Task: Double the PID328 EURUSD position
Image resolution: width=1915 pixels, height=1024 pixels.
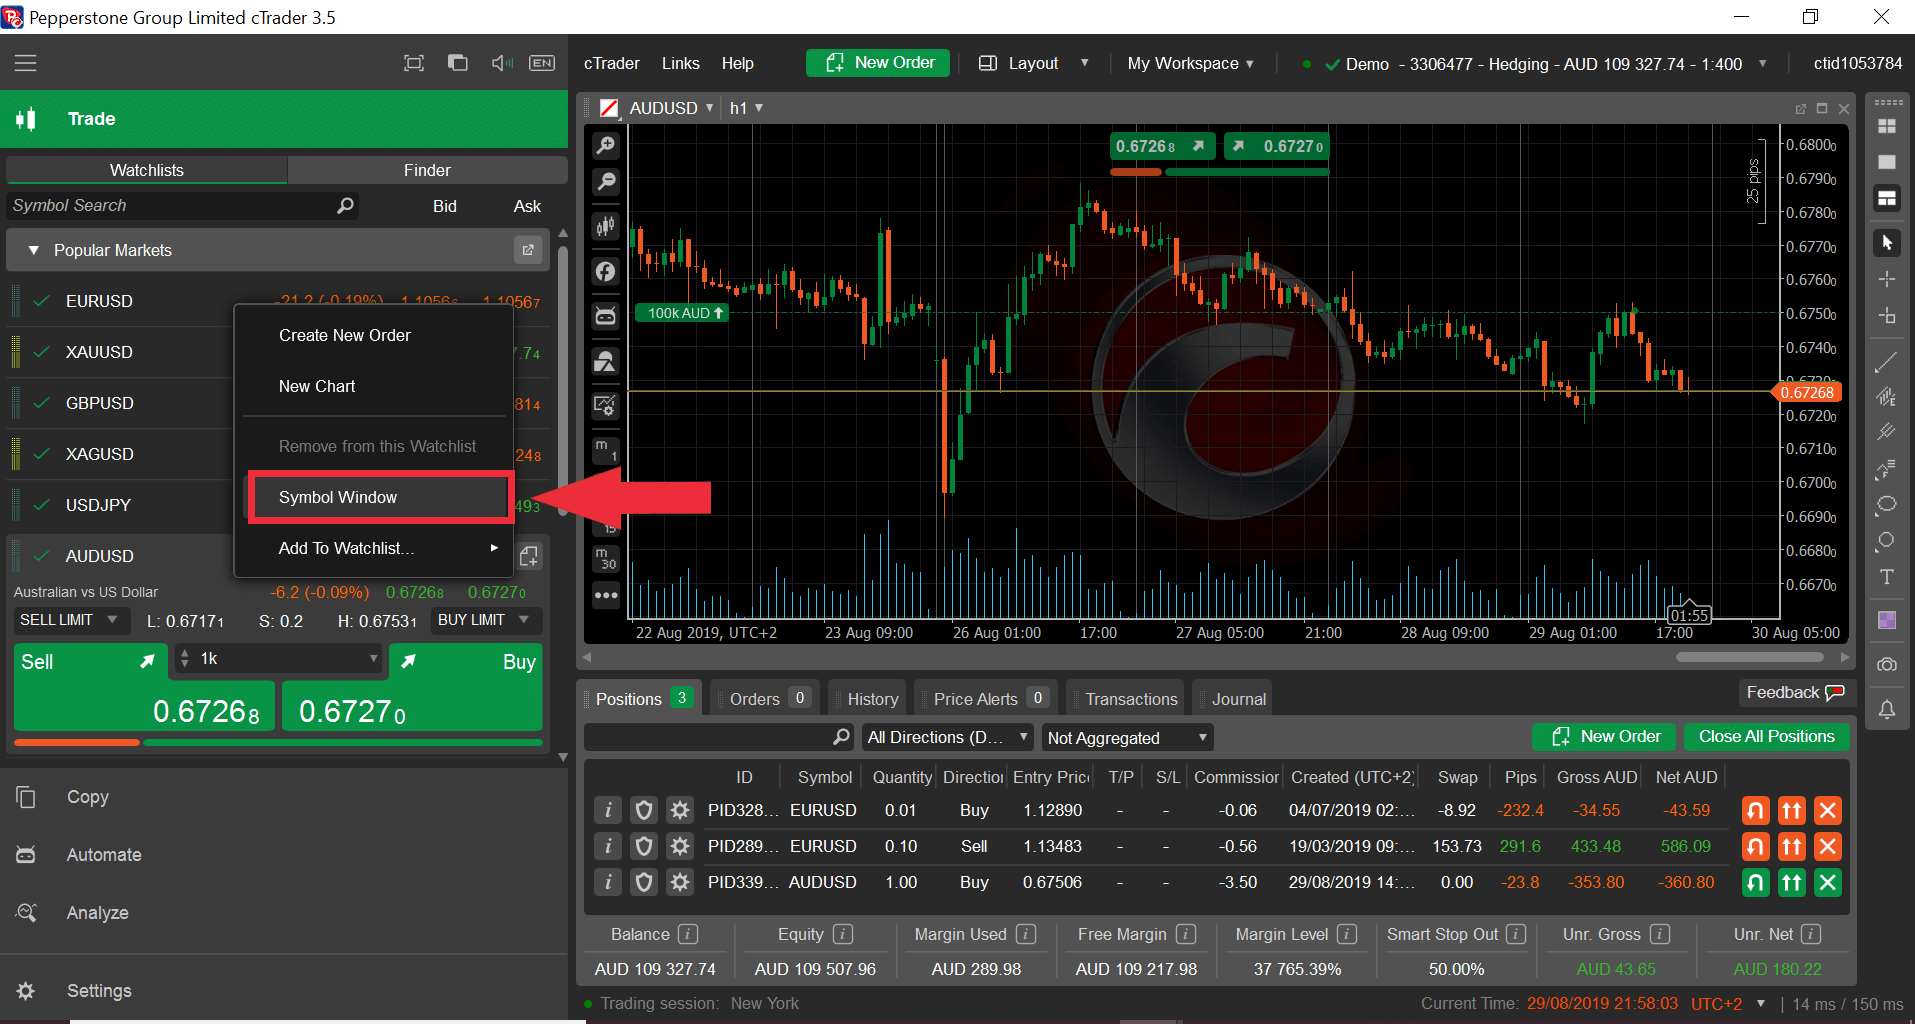Action: pos(1792,810)
